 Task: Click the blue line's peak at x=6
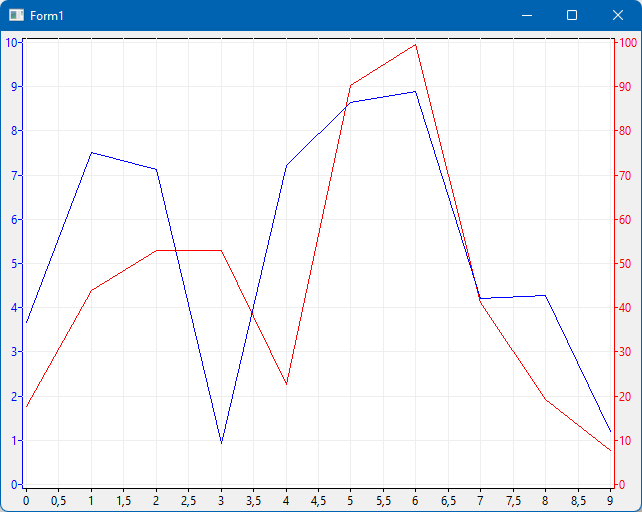[415, 92]
